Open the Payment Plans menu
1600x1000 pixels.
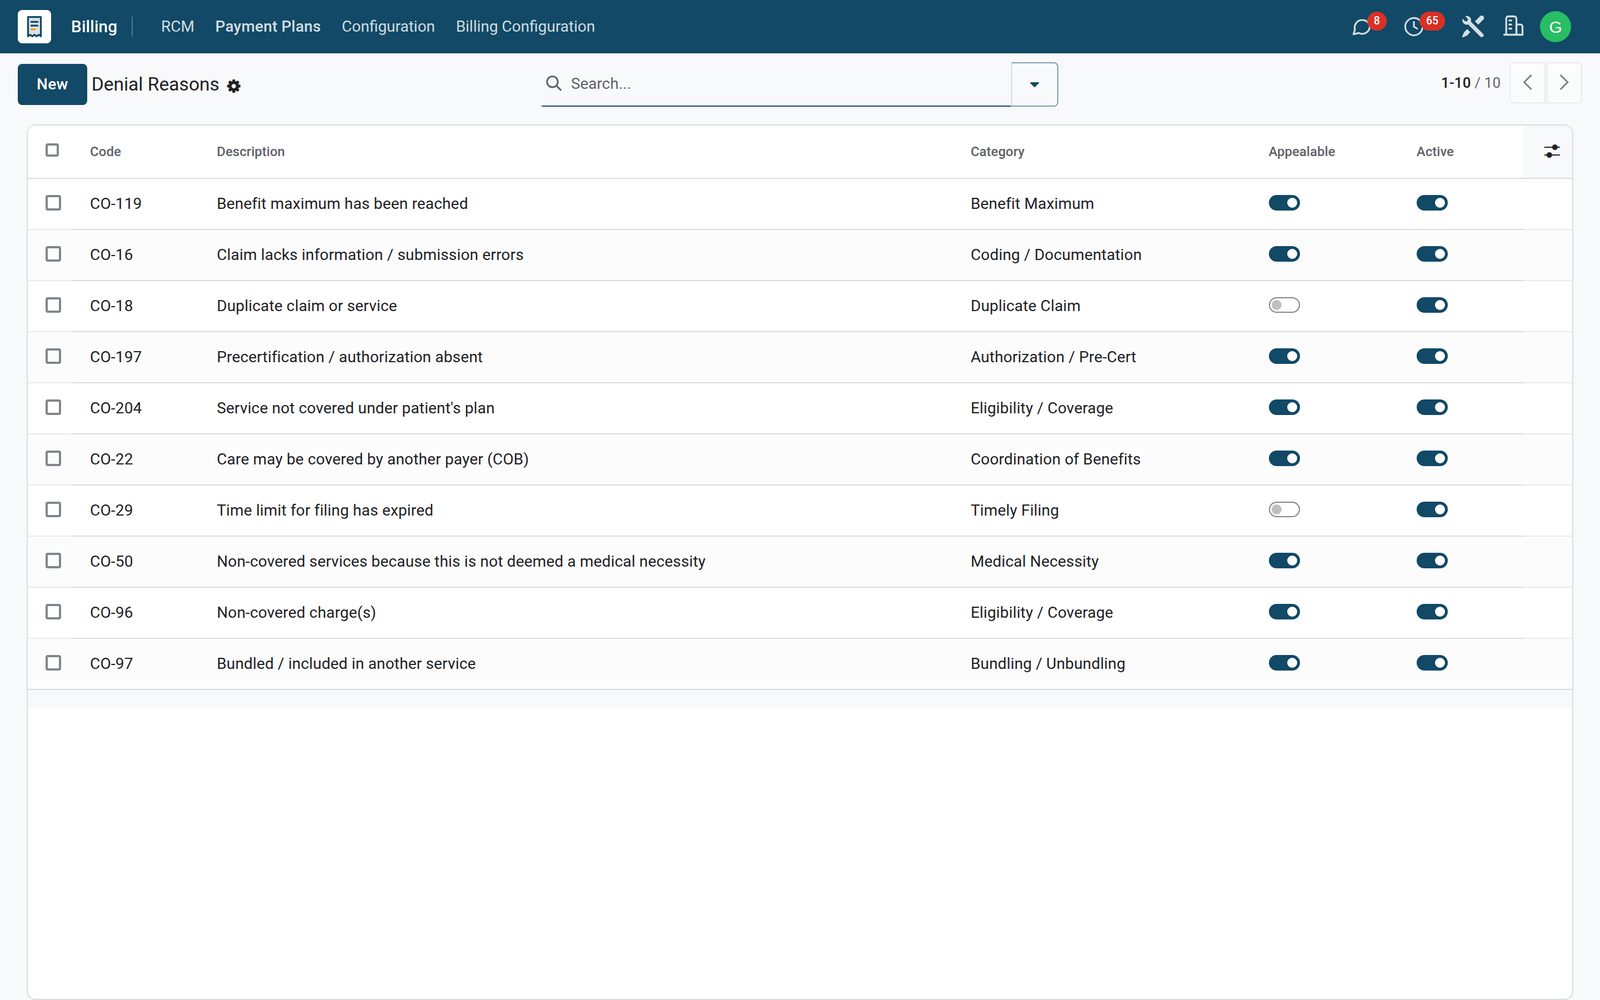tap(268, 26)
